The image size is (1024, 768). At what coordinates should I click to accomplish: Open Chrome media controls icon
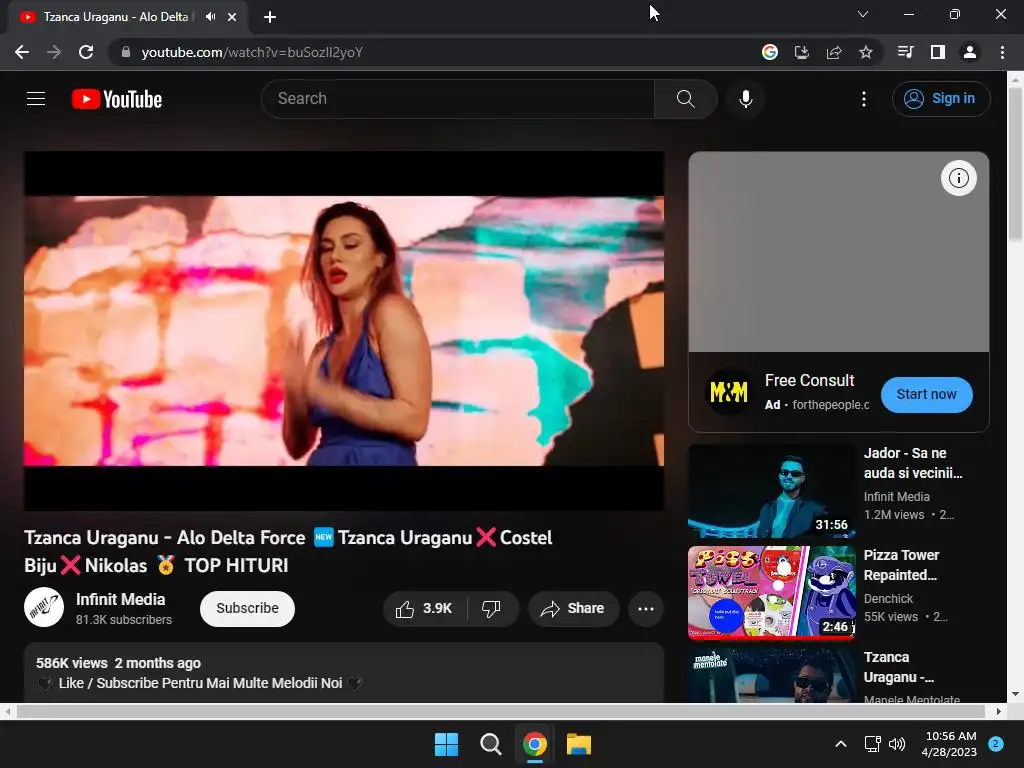[905, 52]
